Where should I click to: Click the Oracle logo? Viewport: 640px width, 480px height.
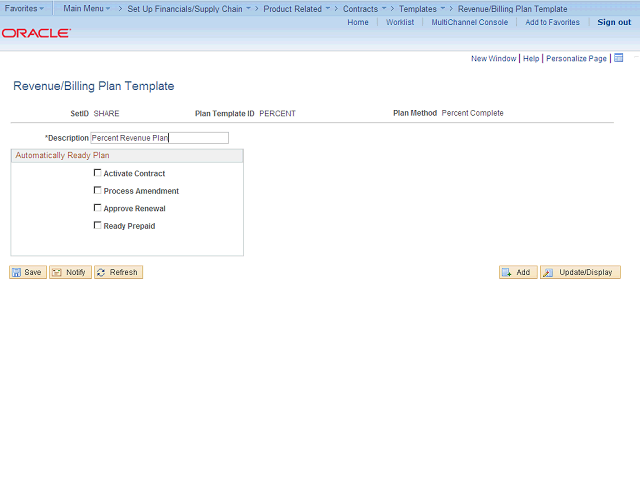pos(36,33)
